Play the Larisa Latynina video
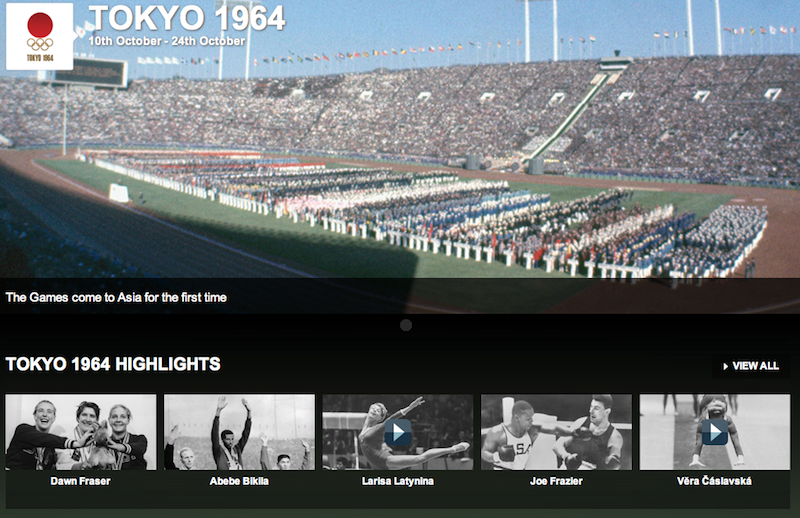This screenshot has height=518, width=800. pos(398,432)
